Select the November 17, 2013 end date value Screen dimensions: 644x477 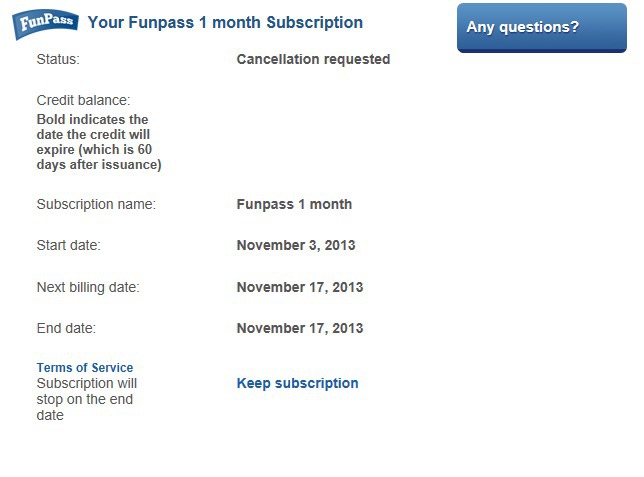click(300, 328)
